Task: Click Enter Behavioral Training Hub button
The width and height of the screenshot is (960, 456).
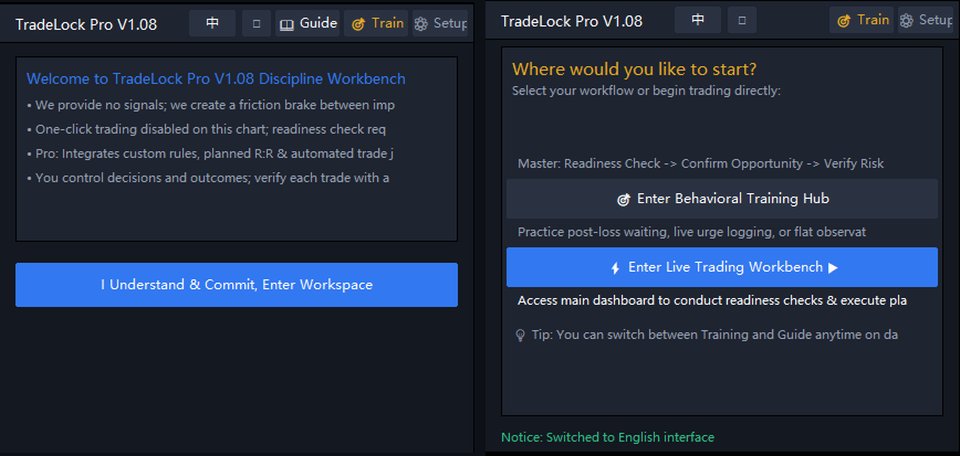Action: tap(722, 199)
